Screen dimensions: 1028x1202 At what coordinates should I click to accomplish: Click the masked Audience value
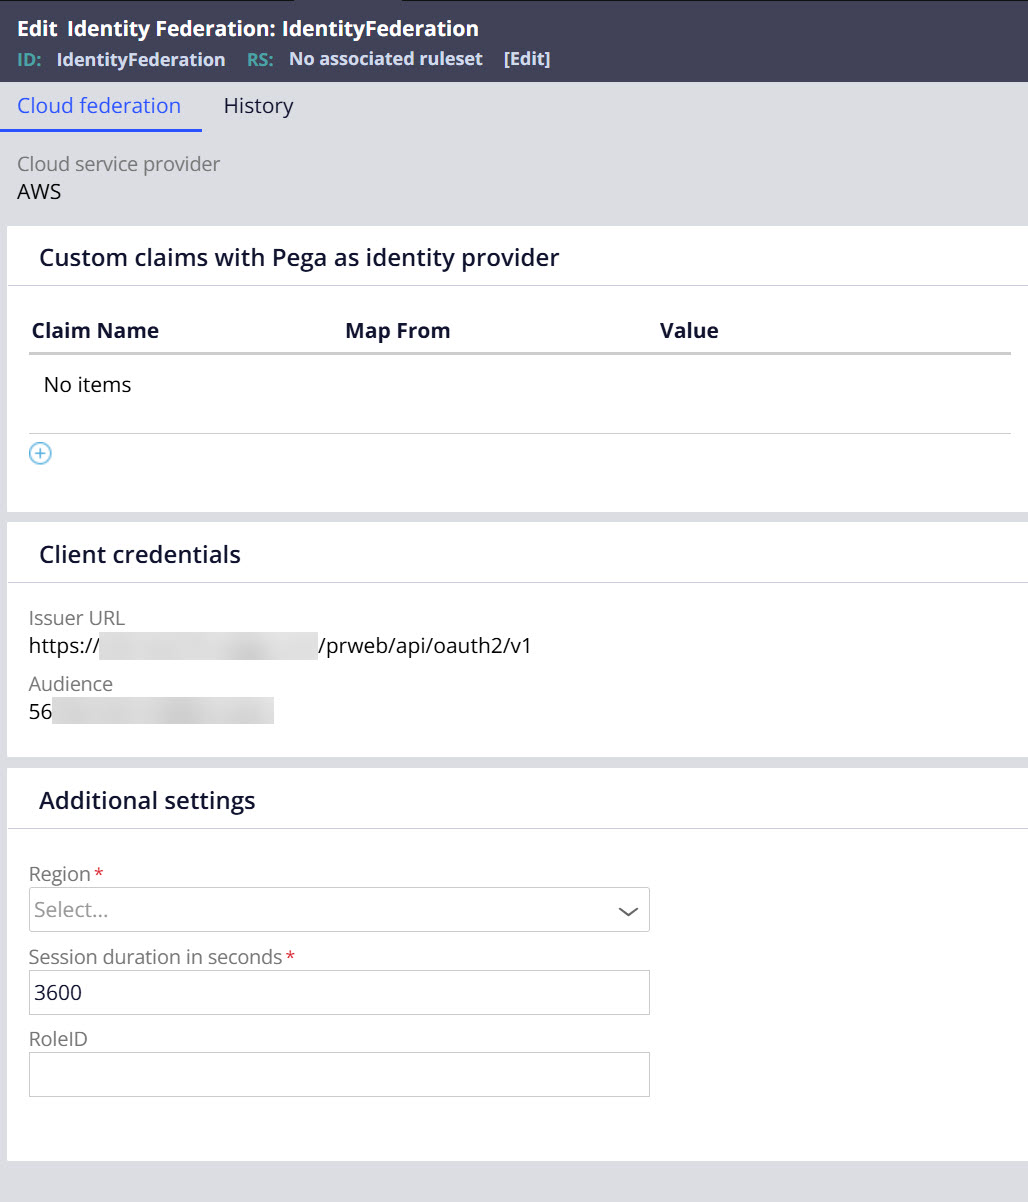pos(150,712)
